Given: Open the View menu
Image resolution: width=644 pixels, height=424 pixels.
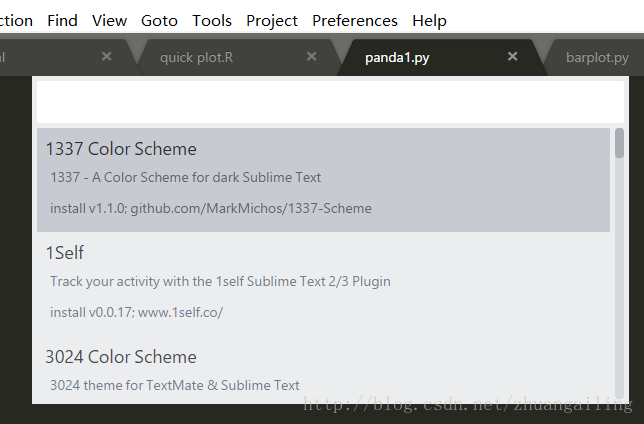Looking at the screenshot, I should (109, 21).
